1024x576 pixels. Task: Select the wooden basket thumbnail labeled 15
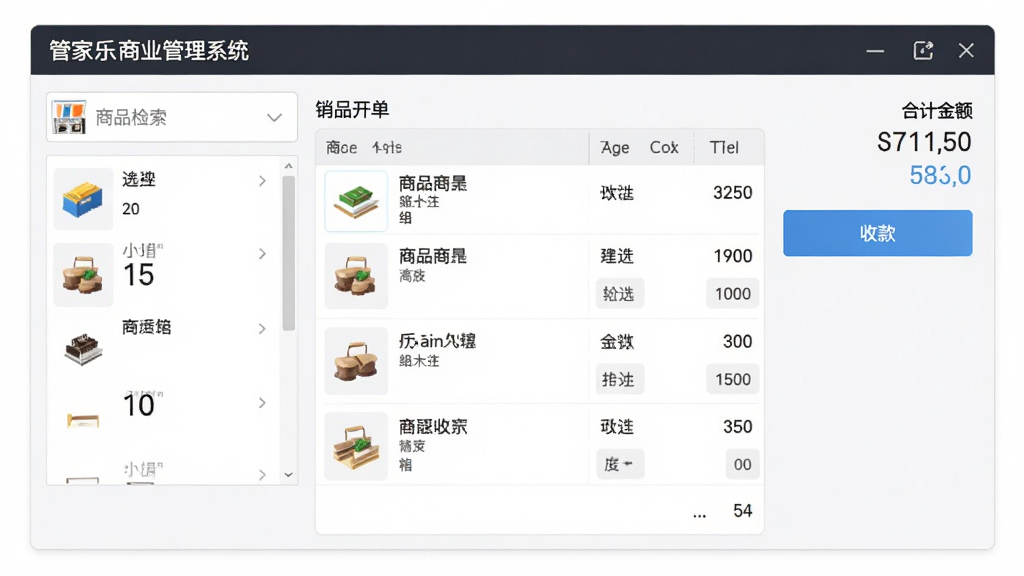pos(83,274)
